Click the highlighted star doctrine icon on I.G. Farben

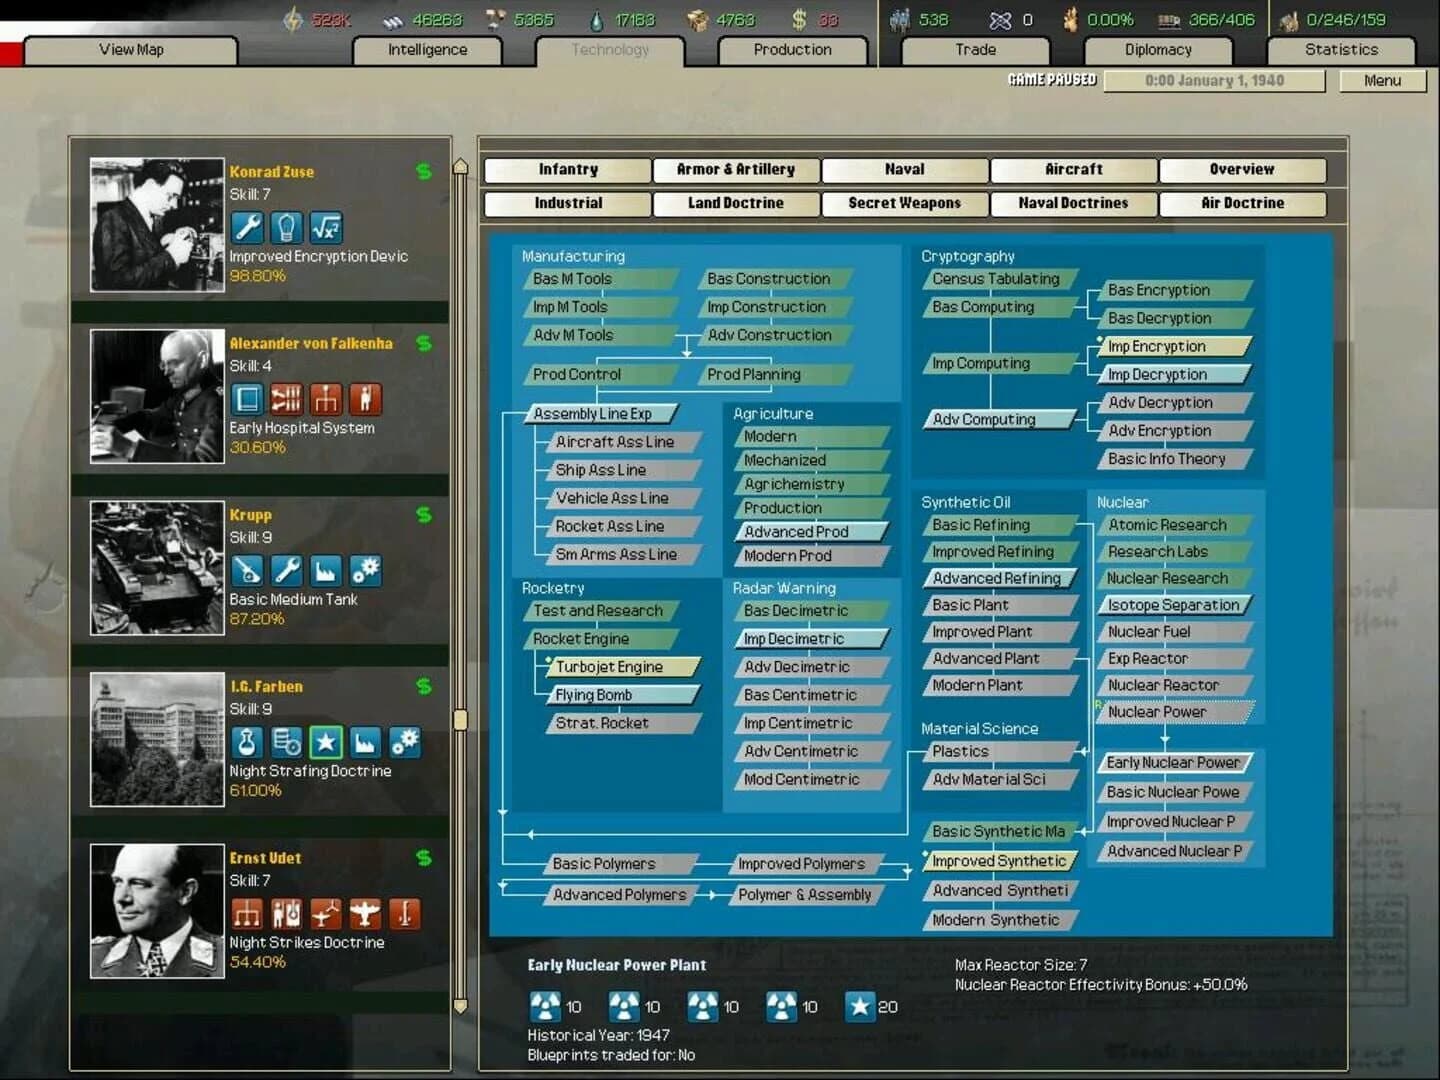point(326,742)
